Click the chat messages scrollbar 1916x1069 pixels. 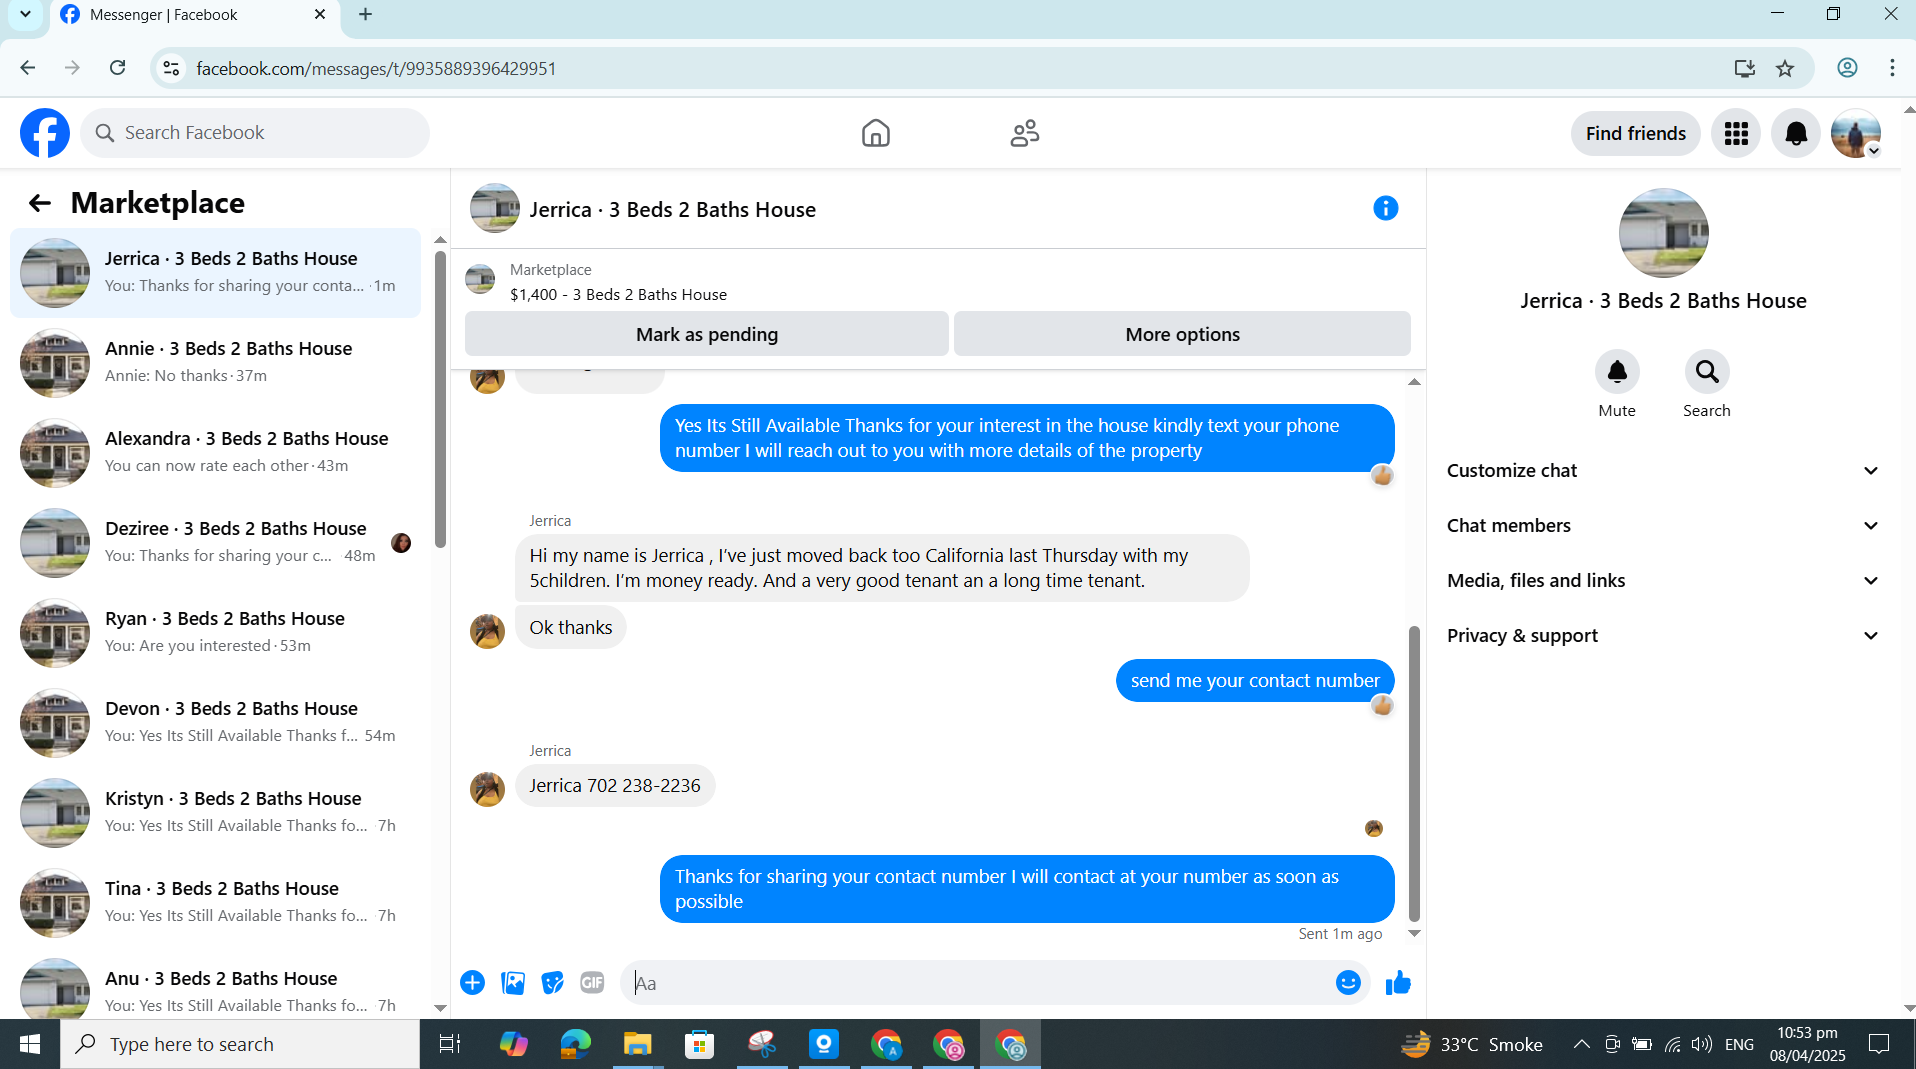pos(1414,772)
